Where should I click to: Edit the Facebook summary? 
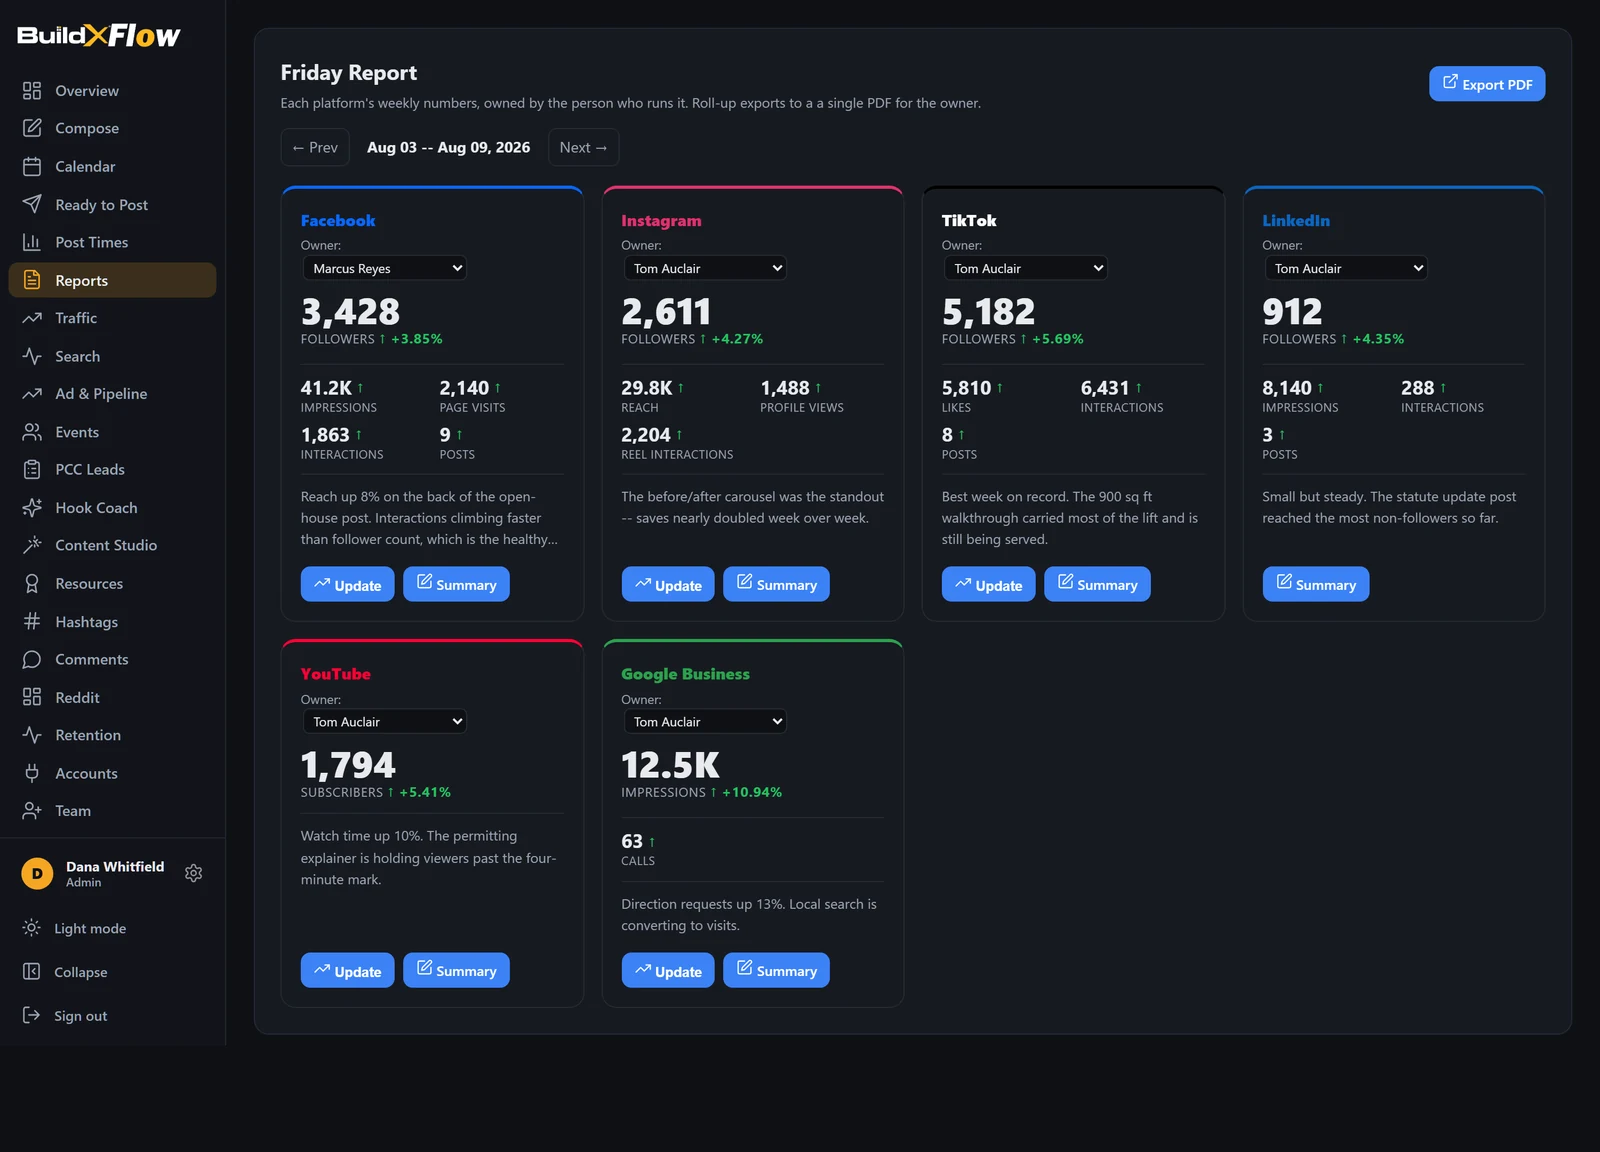click(x=456, y=584)
